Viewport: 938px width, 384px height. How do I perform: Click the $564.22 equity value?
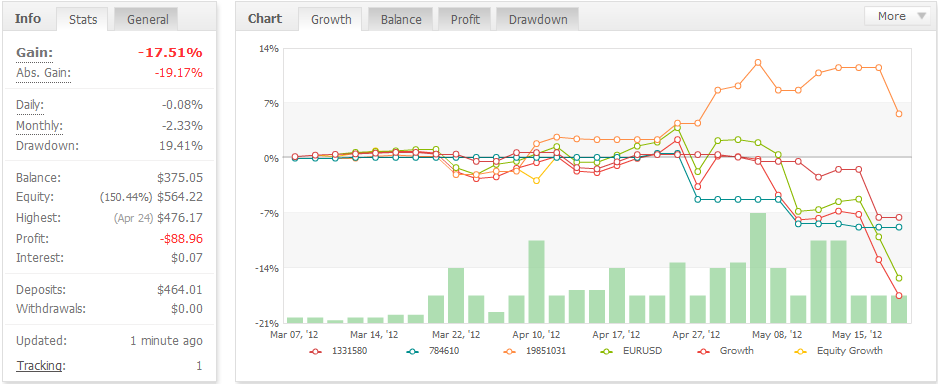click(179, 197)
